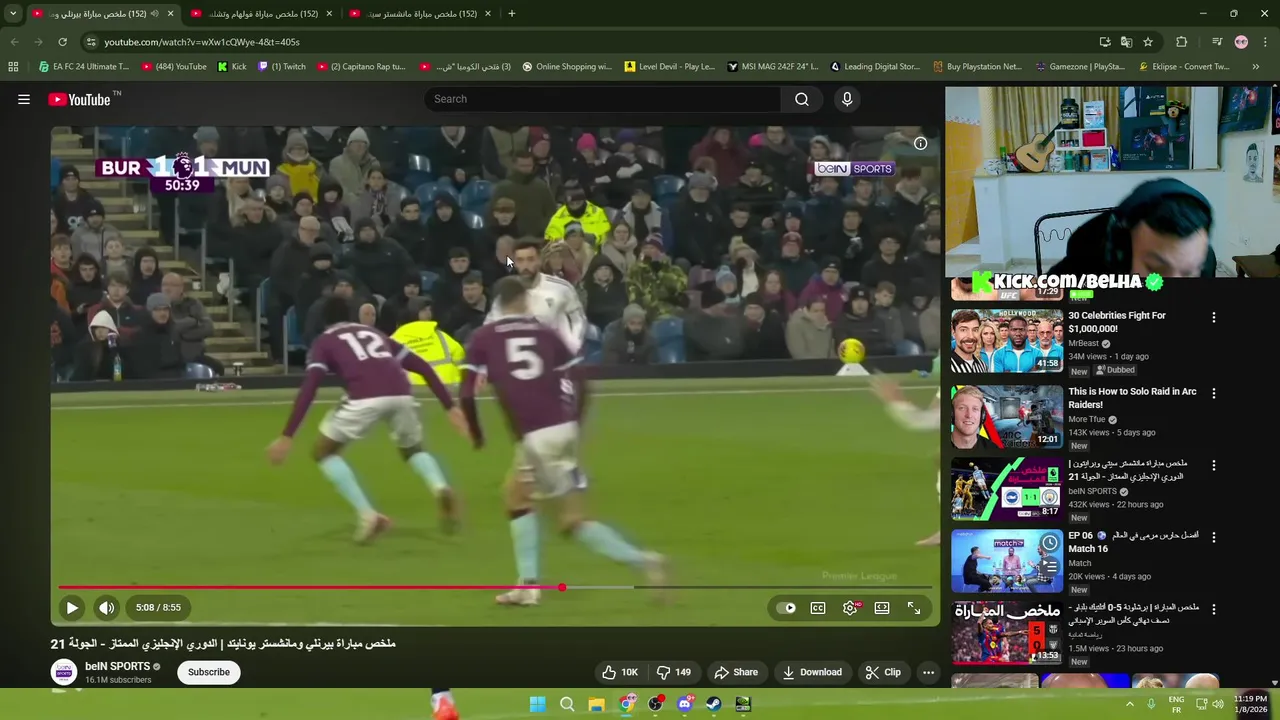Image resolution: width=1280 pixels, height=720 pixels.
Task: Open options for 13:53 Barcelona 5-0 video
Action: click(x=1214, y=609)
